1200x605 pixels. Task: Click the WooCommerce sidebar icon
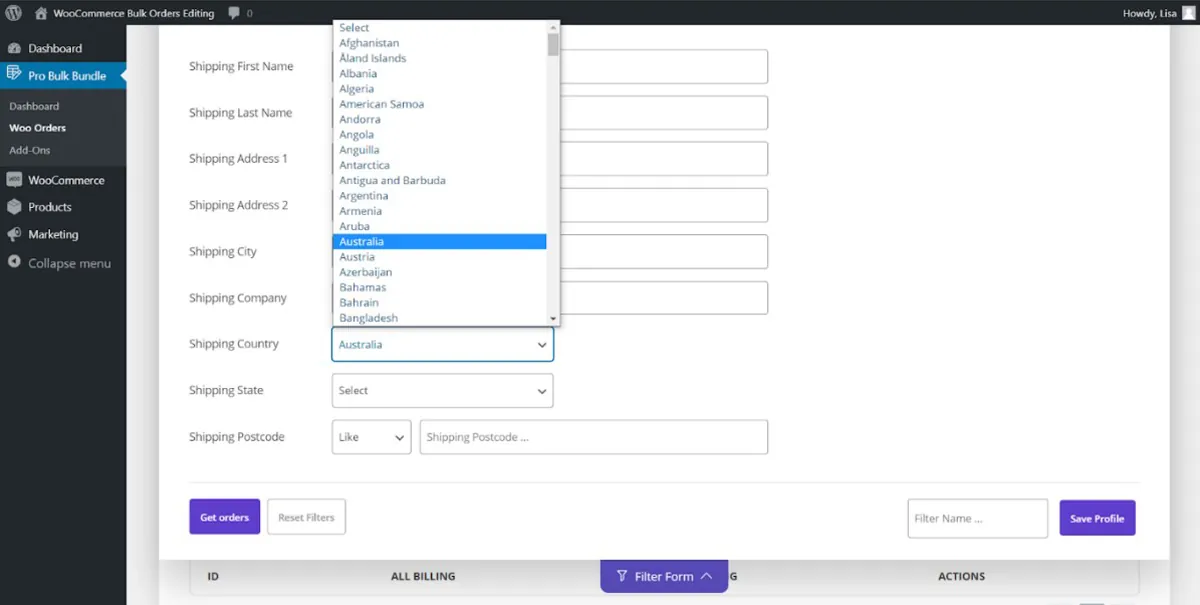[16, 180]
